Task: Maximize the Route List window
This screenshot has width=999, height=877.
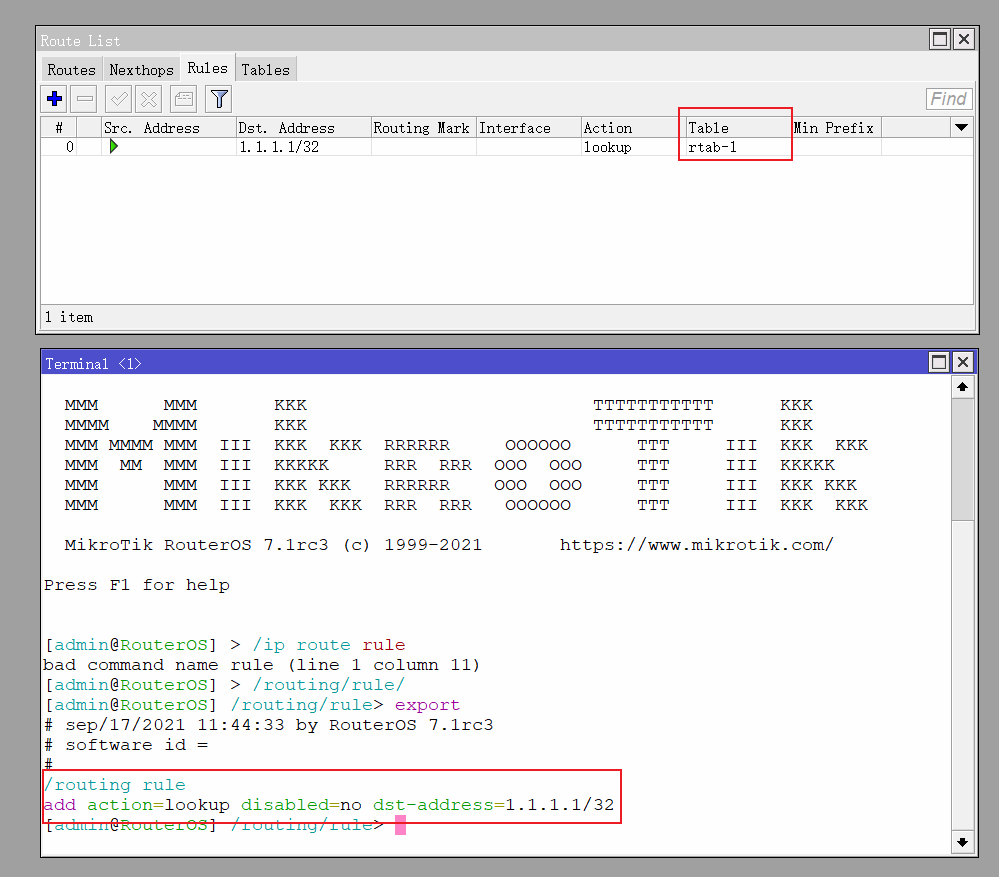Action: 940,39
